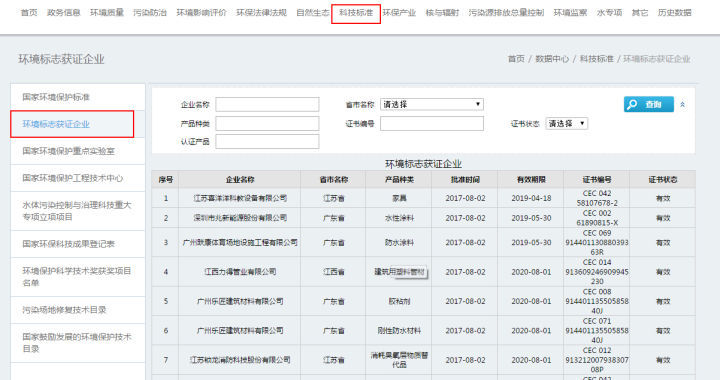
Task: Open the 省市名称 dropdown
Action: (432, 104)
